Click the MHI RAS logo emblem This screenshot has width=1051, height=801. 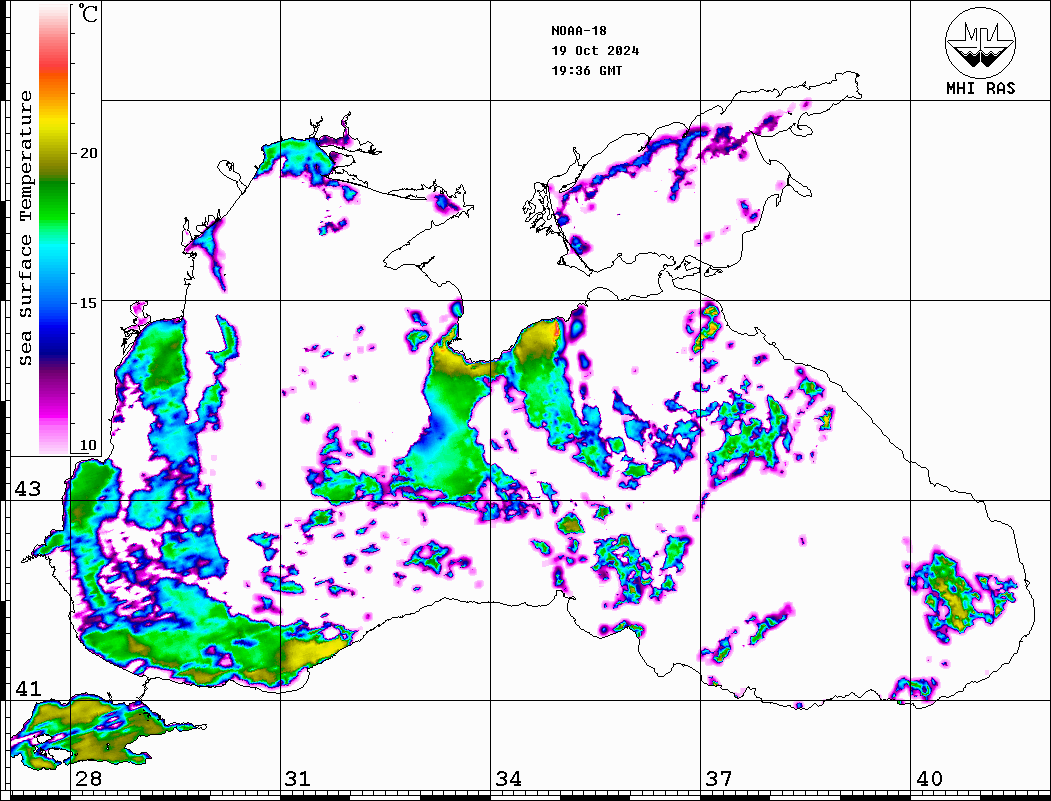tap(980, 42)
